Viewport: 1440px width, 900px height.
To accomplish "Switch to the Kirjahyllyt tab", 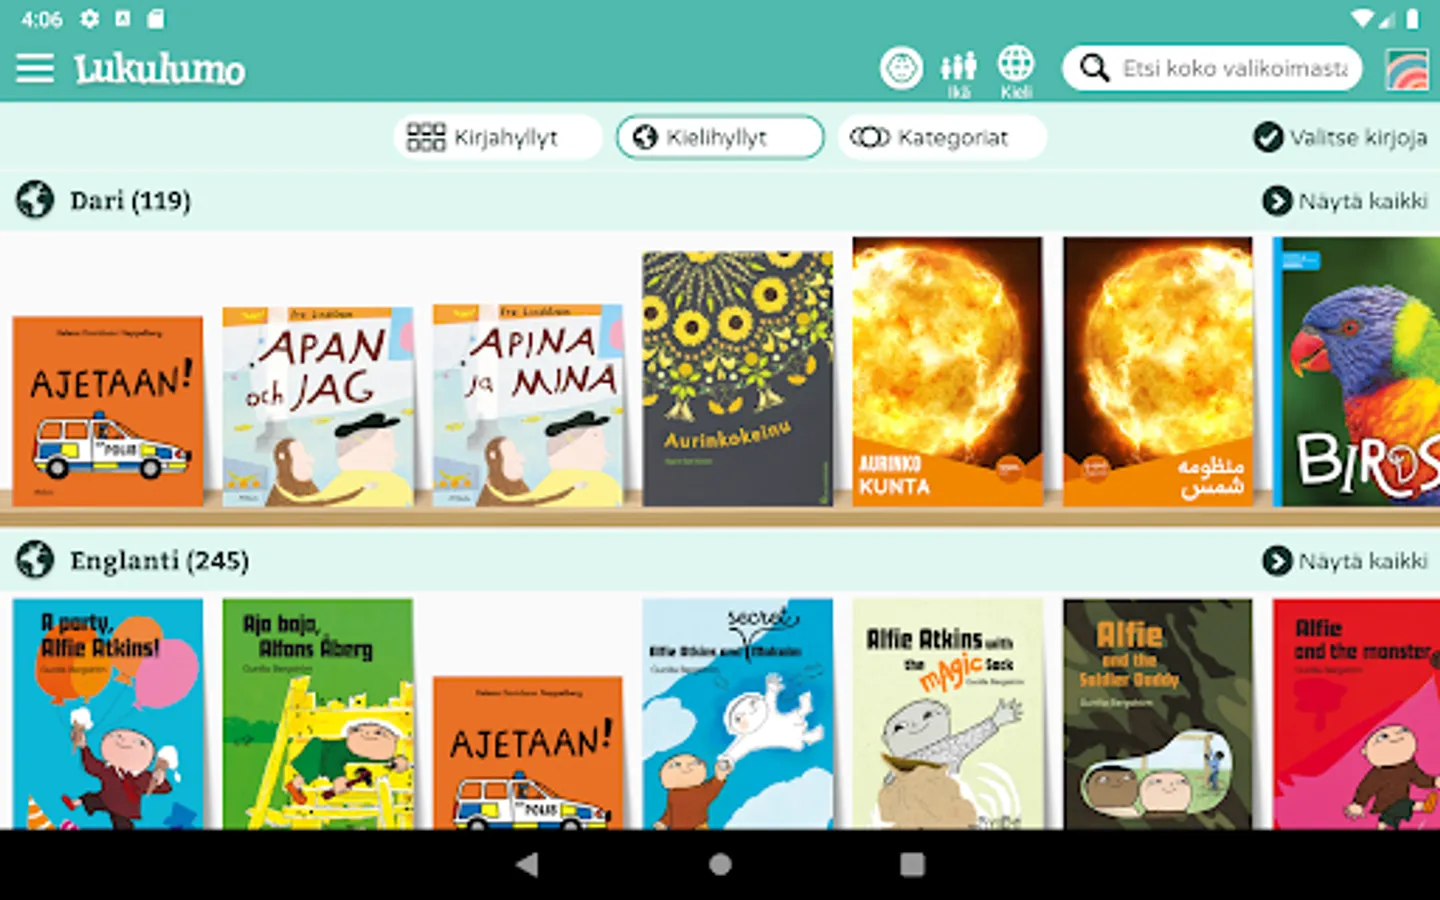I will [498, 137].
